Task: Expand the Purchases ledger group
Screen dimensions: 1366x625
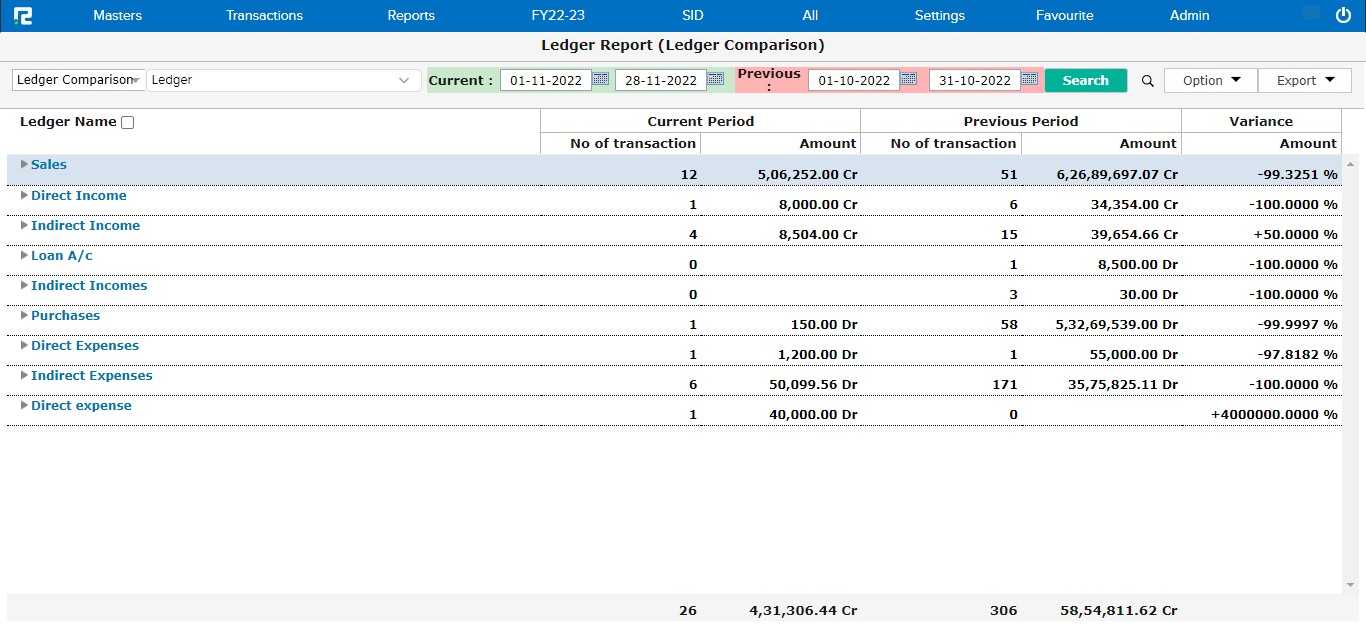Action: click(x=25, y=315)
